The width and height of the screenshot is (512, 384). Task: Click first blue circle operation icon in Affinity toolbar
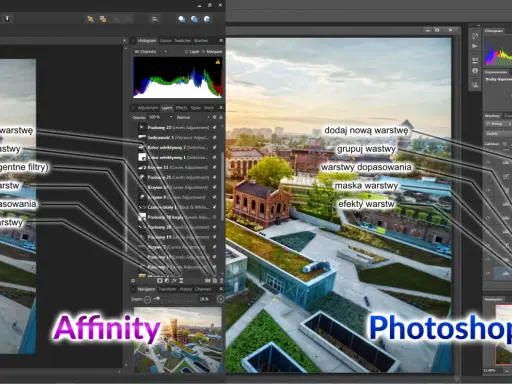tap(182, 19)
